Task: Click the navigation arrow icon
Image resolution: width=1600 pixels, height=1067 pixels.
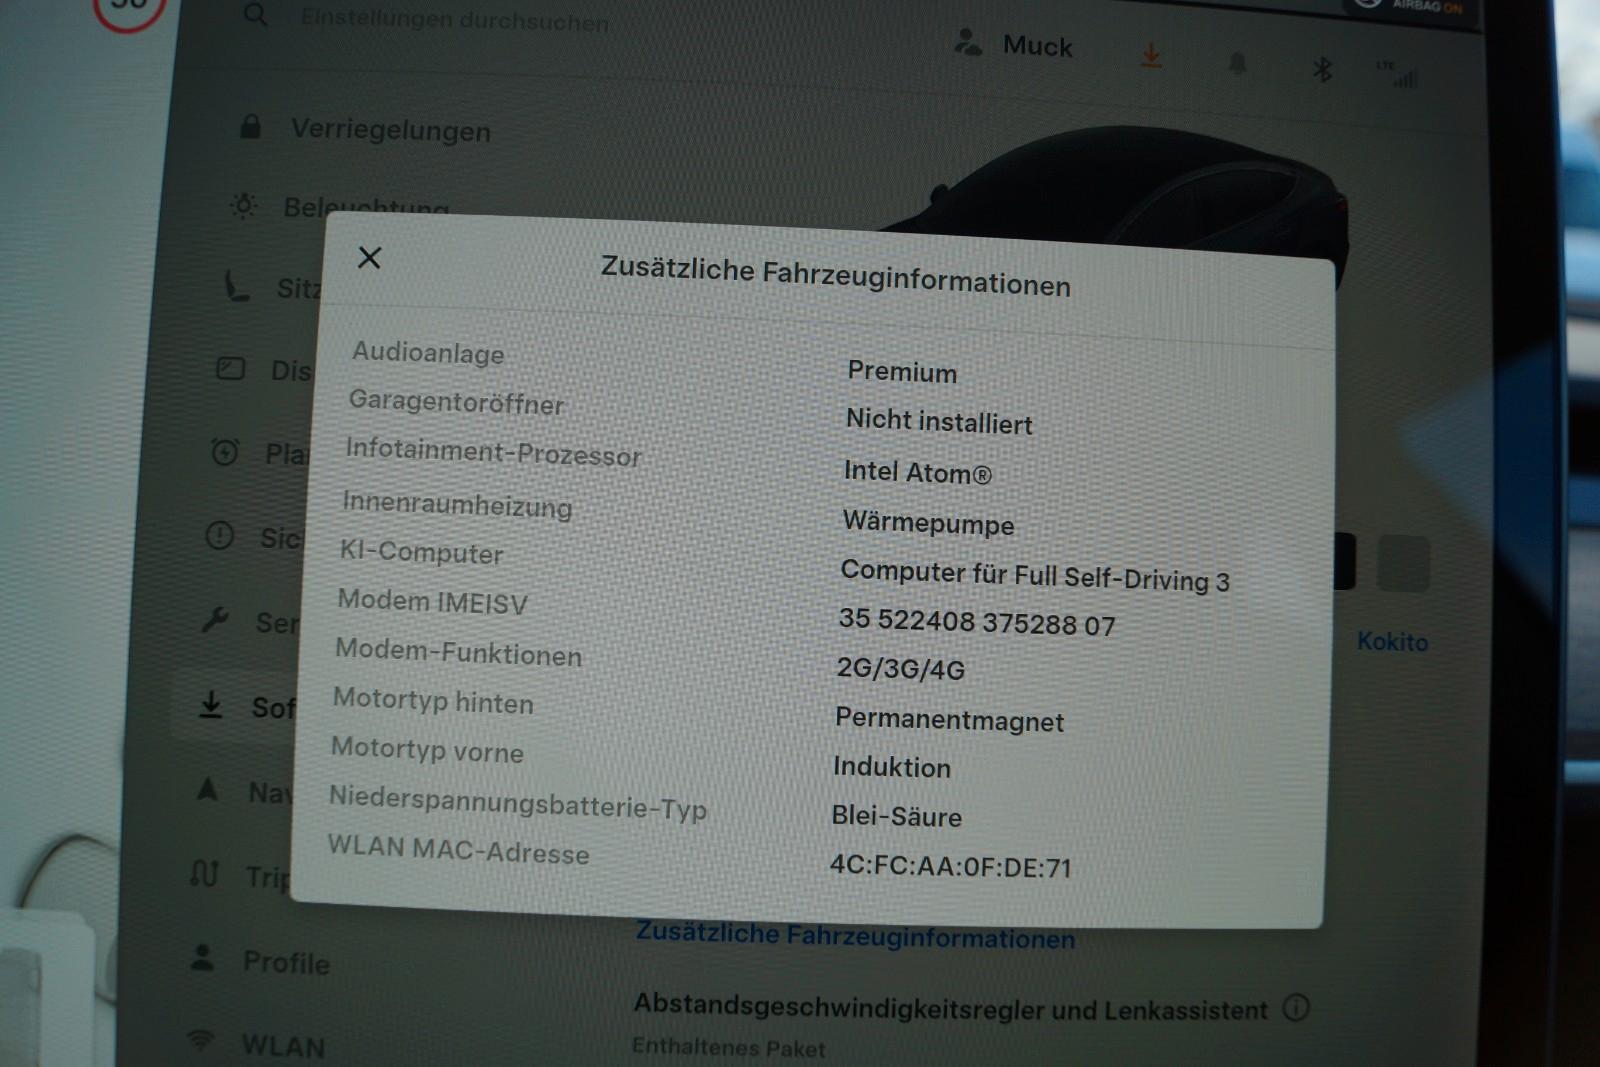Action: tap(207, 789)
